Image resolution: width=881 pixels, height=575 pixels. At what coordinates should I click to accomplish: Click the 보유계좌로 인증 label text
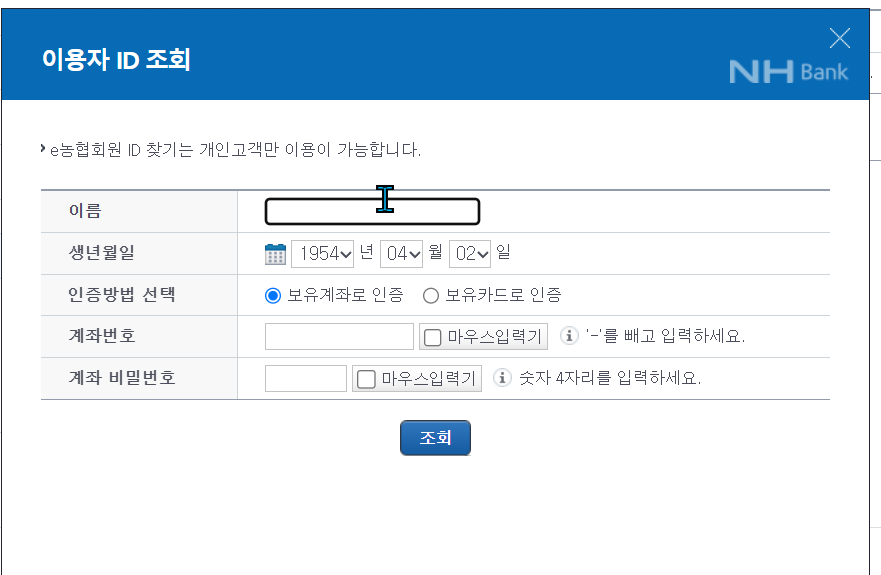(x=346, y=295)
